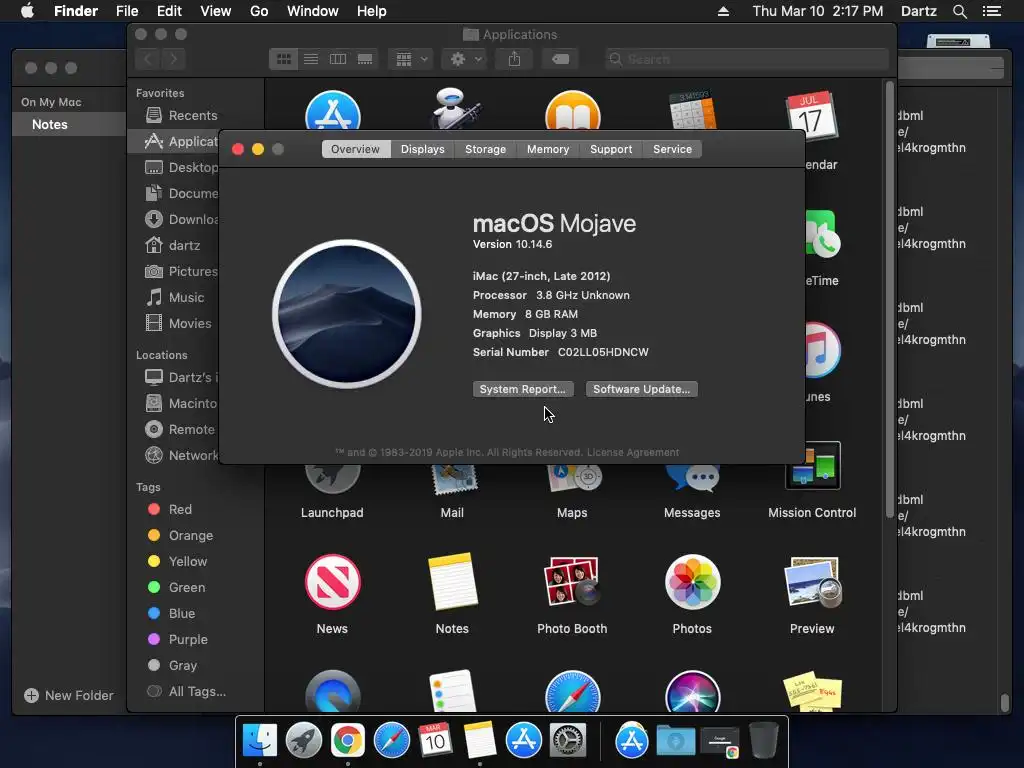Open Notification Center menu bar icon

coord(992,11)
